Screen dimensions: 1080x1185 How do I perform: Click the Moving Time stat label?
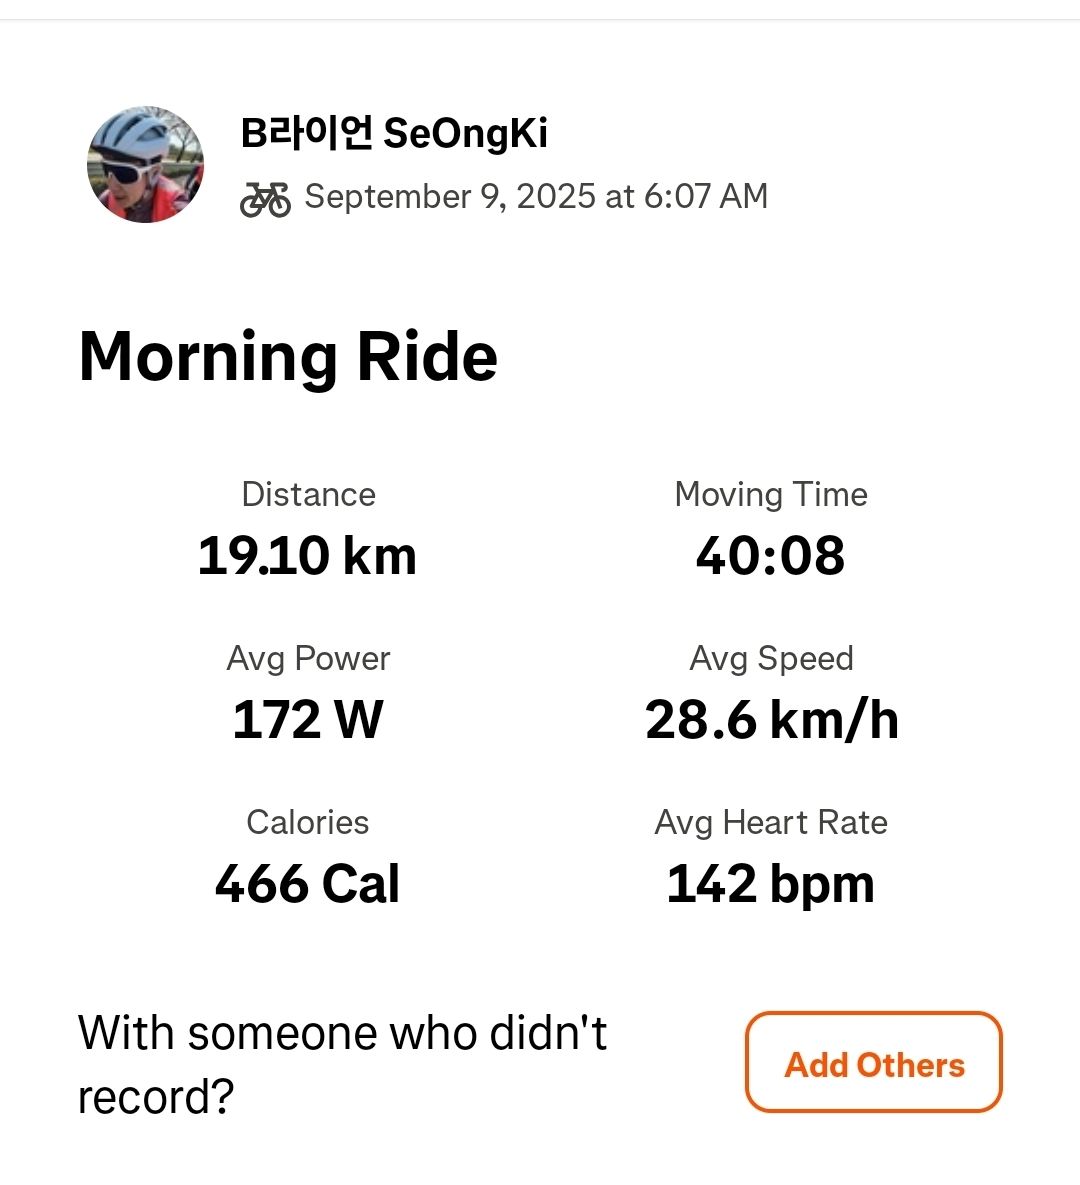[771, 494]
